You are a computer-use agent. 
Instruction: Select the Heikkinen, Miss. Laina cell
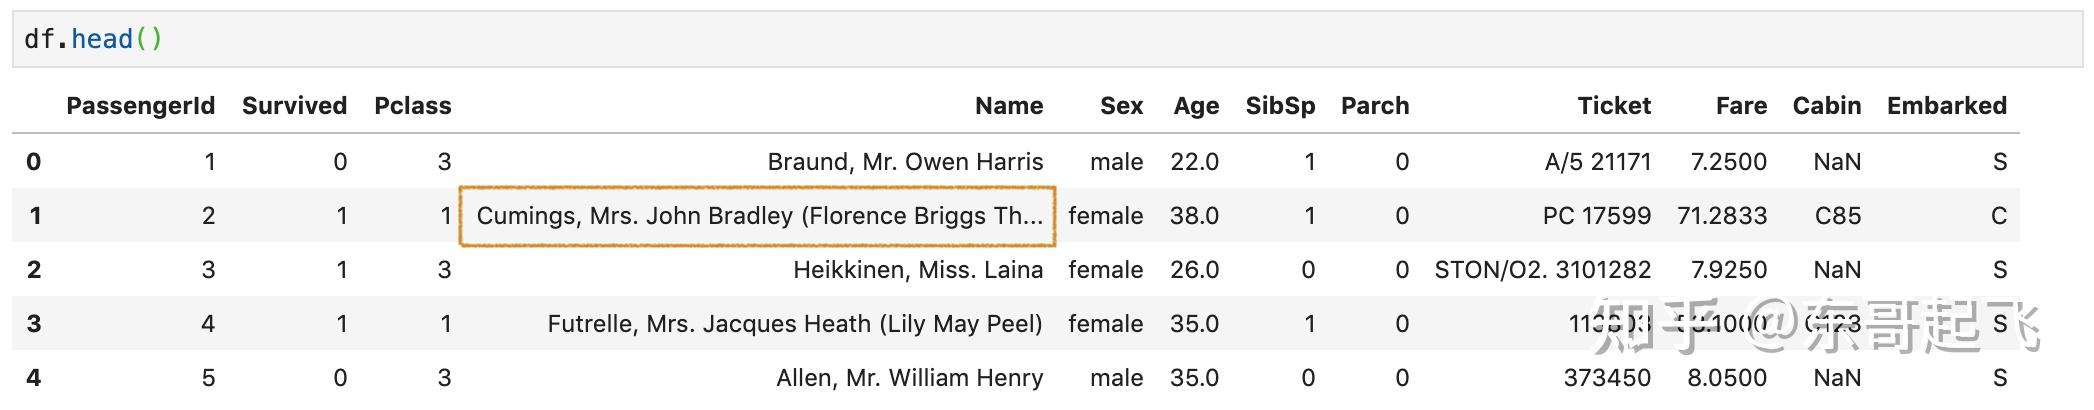[x=917, y=270]
